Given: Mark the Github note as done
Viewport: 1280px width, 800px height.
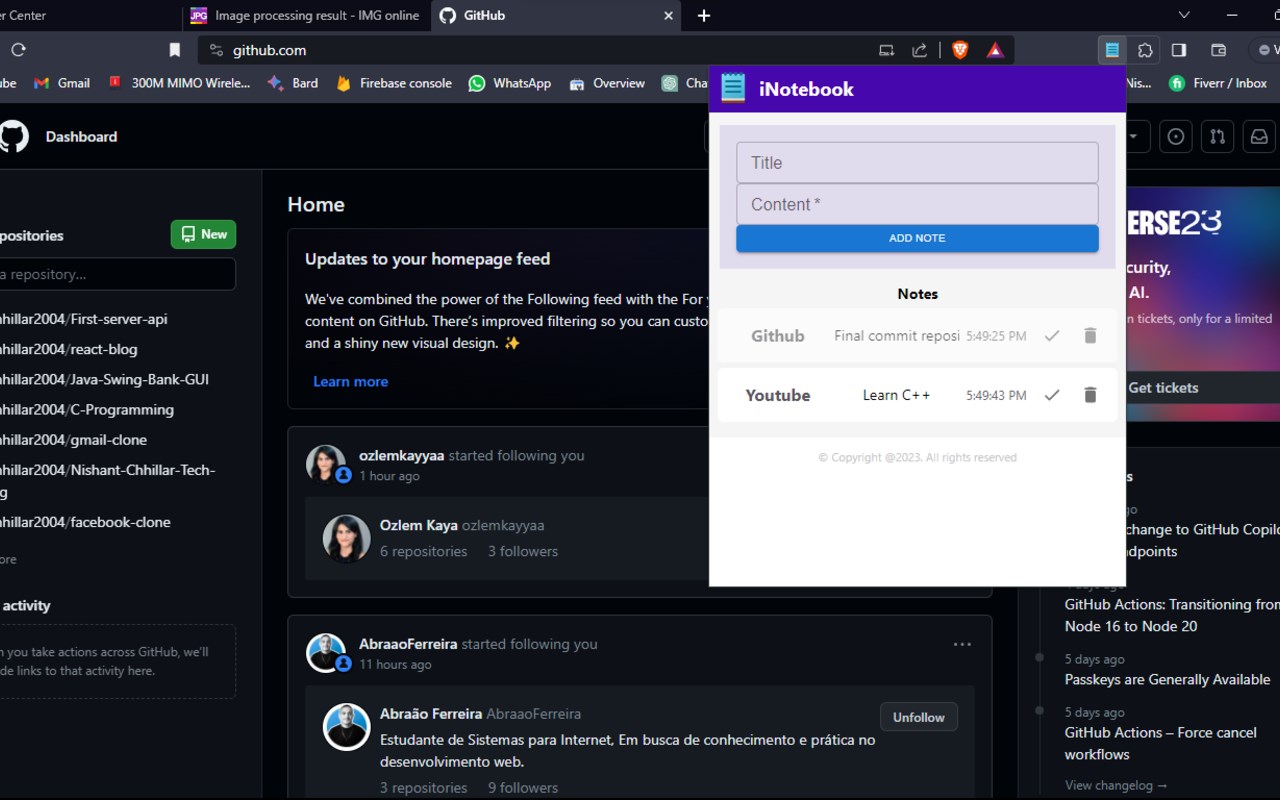Looking at the screenshot, I should point(1051,336).
